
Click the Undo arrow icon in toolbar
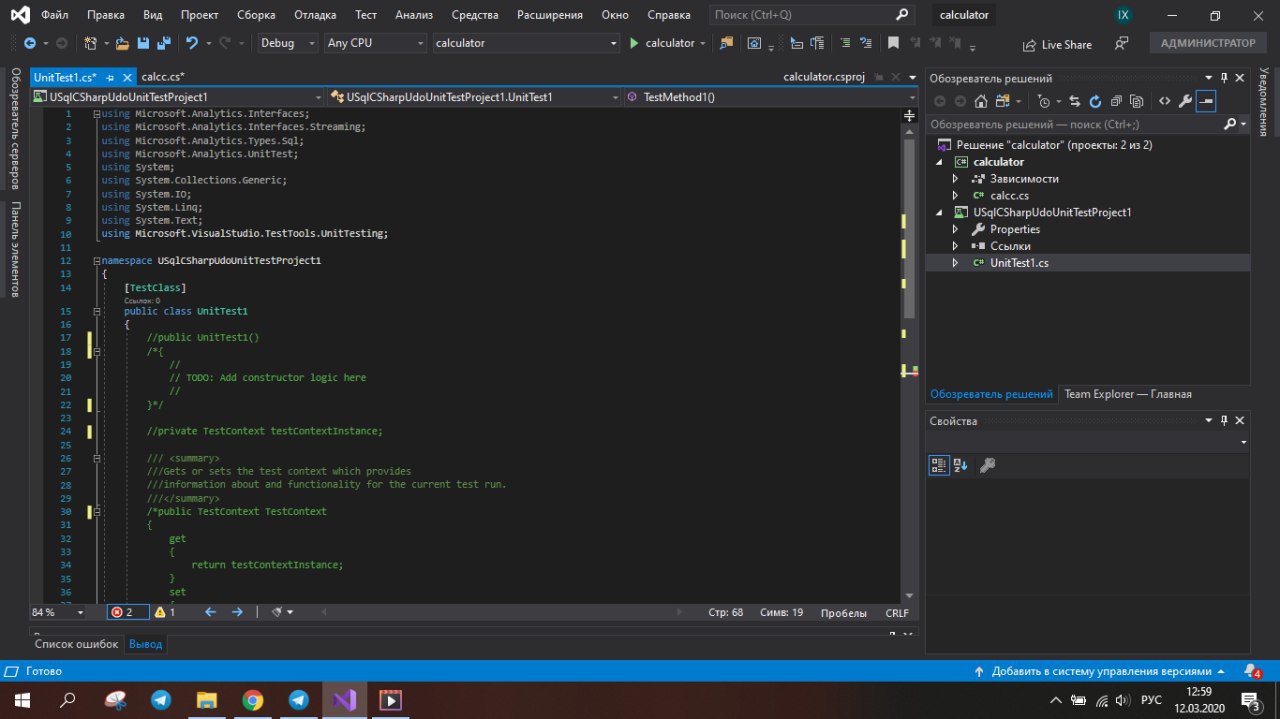192,44
